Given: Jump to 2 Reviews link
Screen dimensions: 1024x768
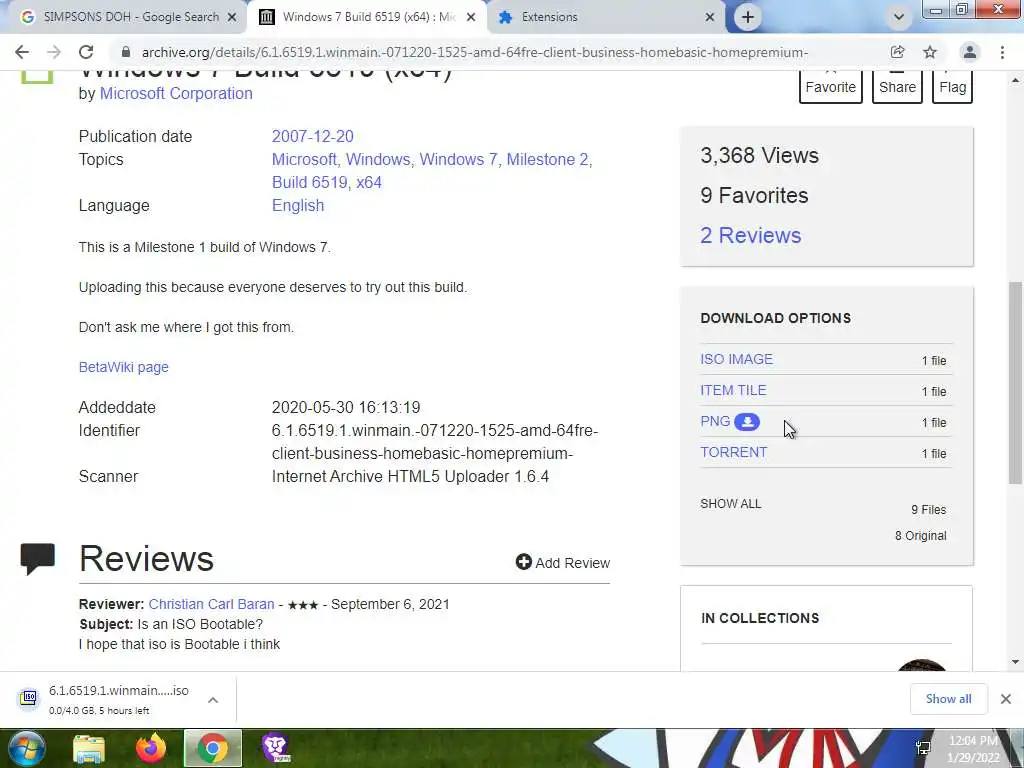Looking at the screenshot, I should coord(750,235).
